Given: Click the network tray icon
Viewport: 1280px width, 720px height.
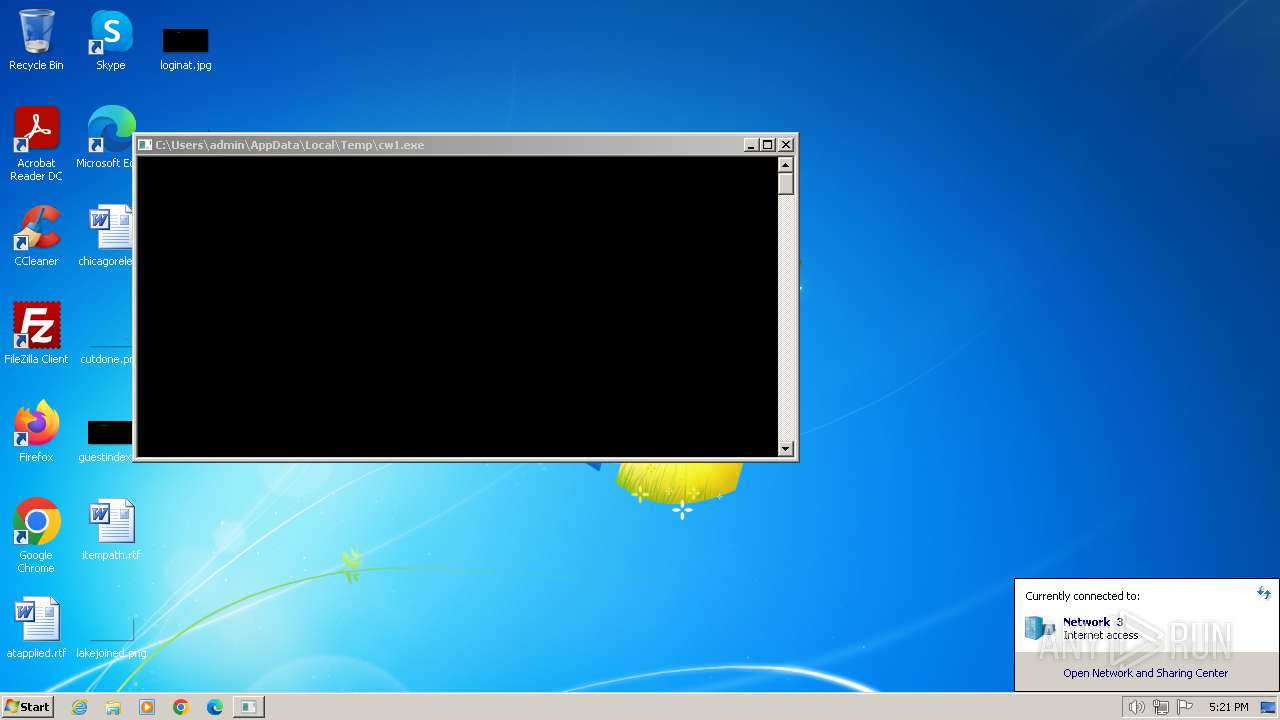Looking at the screenshot, I should 1161,707.
